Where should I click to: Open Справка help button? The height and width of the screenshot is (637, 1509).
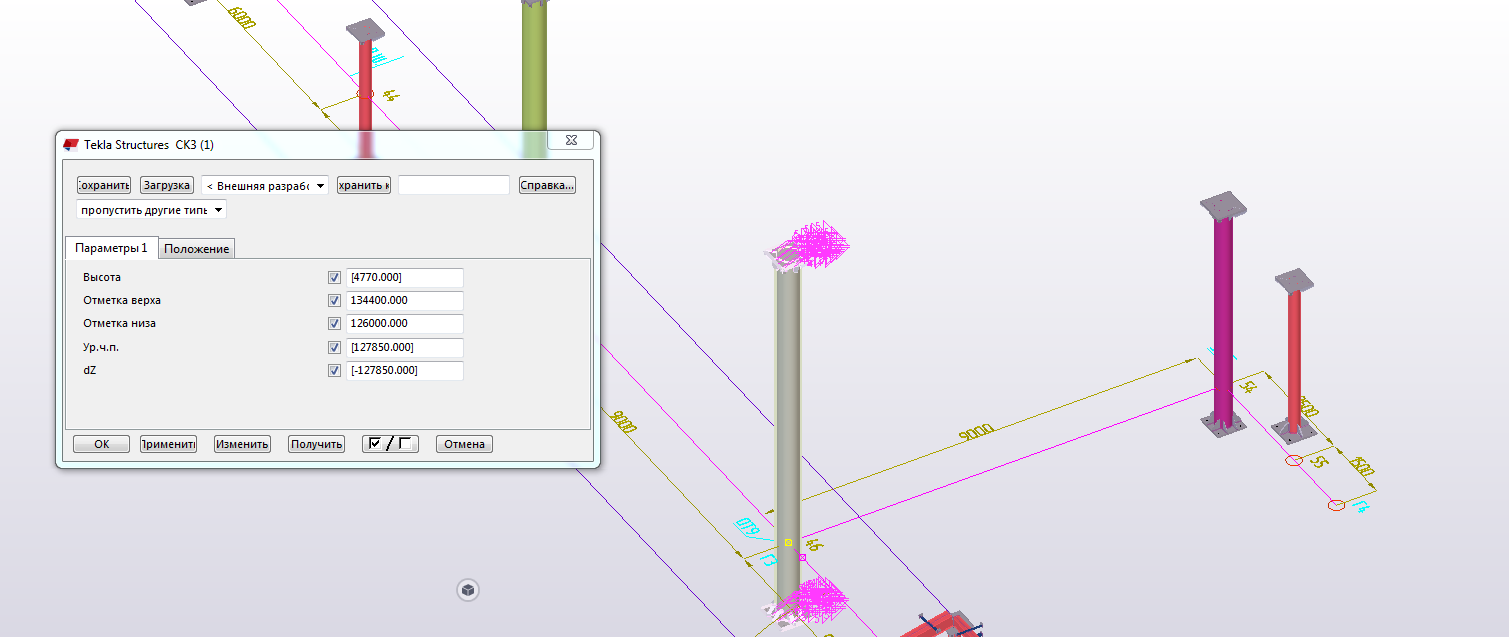[547, 185]
